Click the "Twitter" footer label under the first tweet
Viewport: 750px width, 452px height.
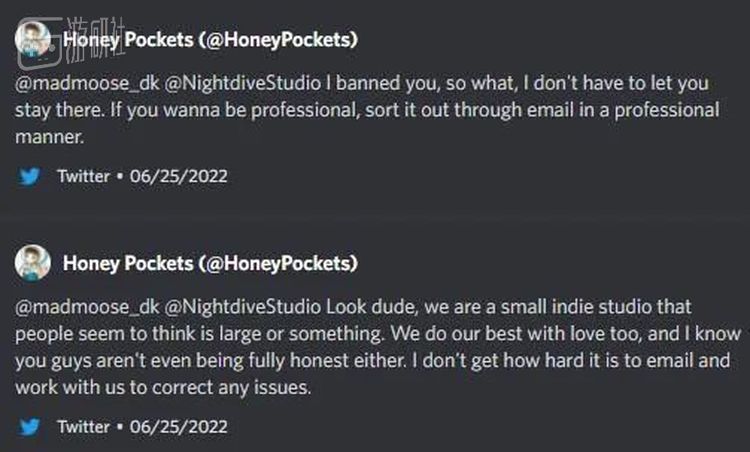(x=83, y=176)
